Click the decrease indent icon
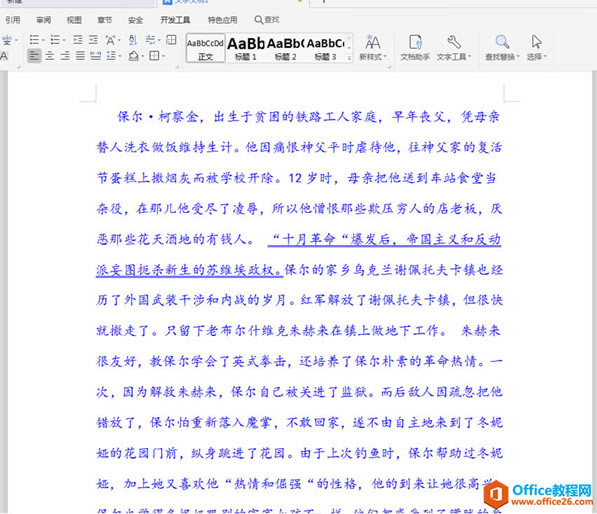 (78, 40)
